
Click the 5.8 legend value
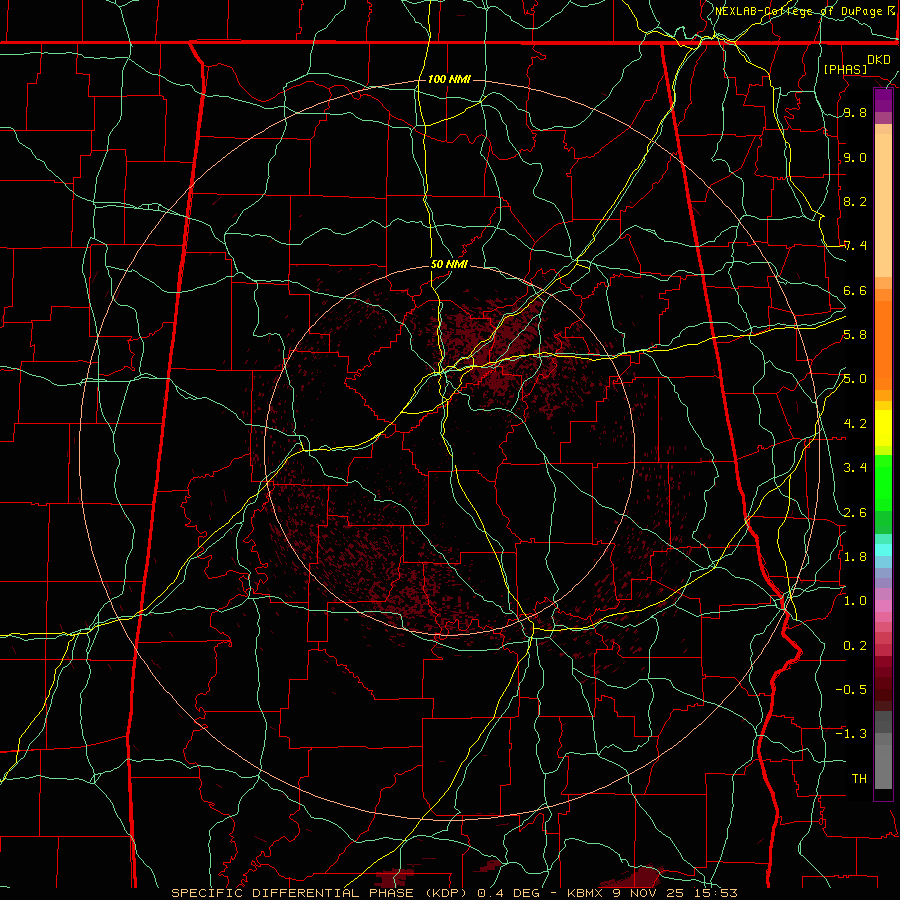point(855,335)
